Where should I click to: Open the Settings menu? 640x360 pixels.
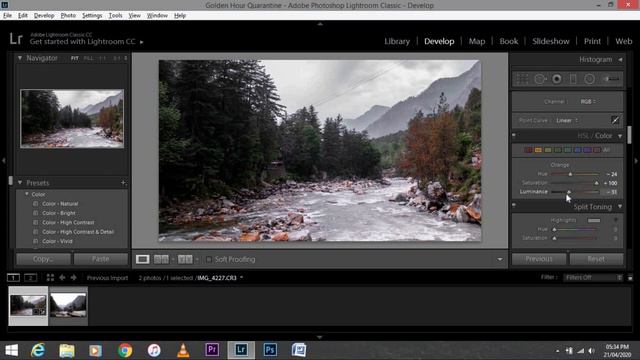[92, 16]
